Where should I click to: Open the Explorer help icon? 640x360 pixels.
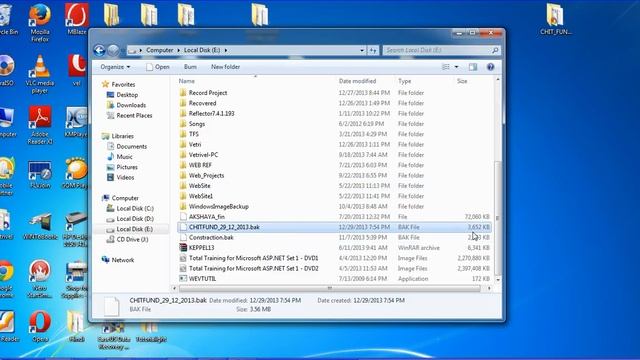click(491, 67)
